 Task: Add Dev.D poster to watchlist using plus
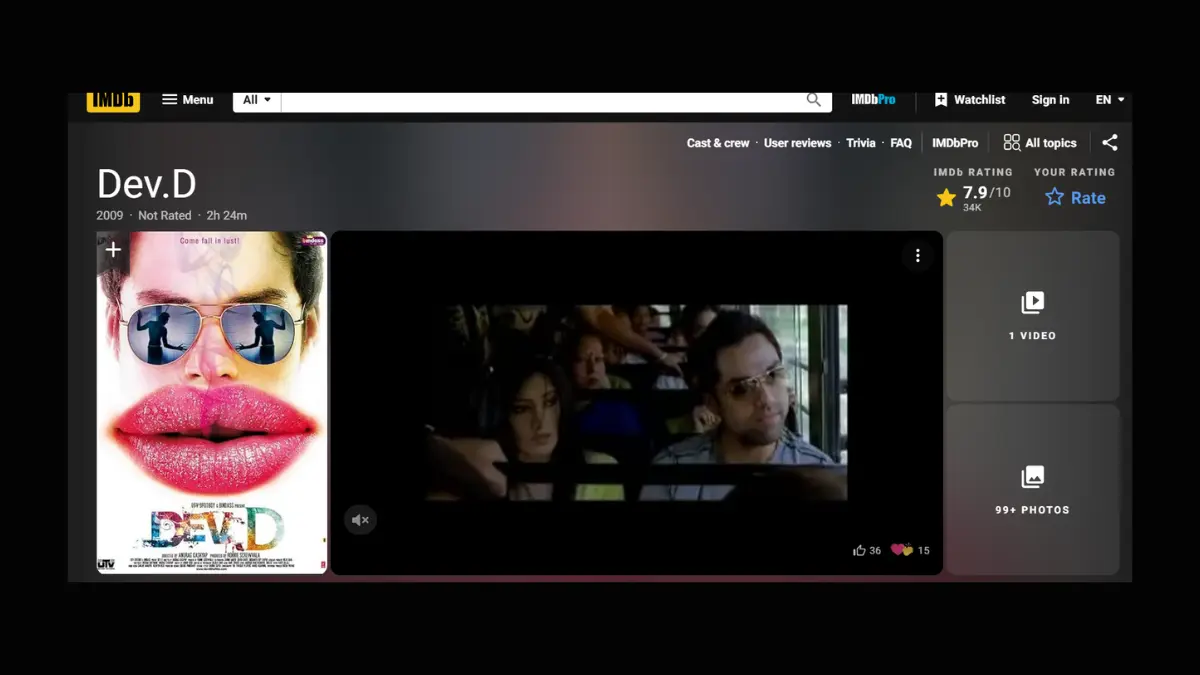tap(114, 250)
